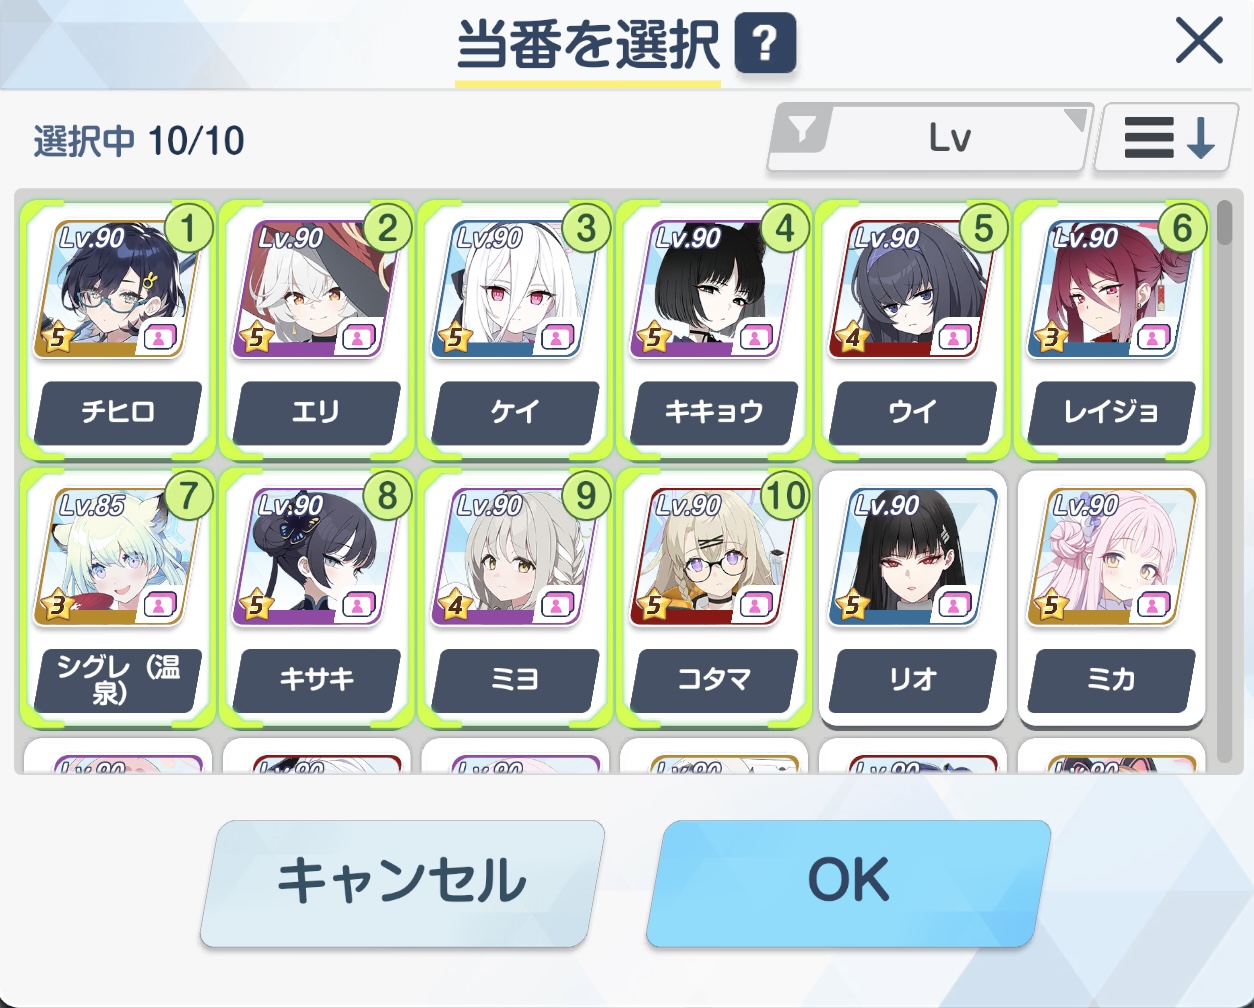Tap the pink profile icon on キサキ's card
This screenshot has width=1254, height=1008.
[x=358, y=605]
